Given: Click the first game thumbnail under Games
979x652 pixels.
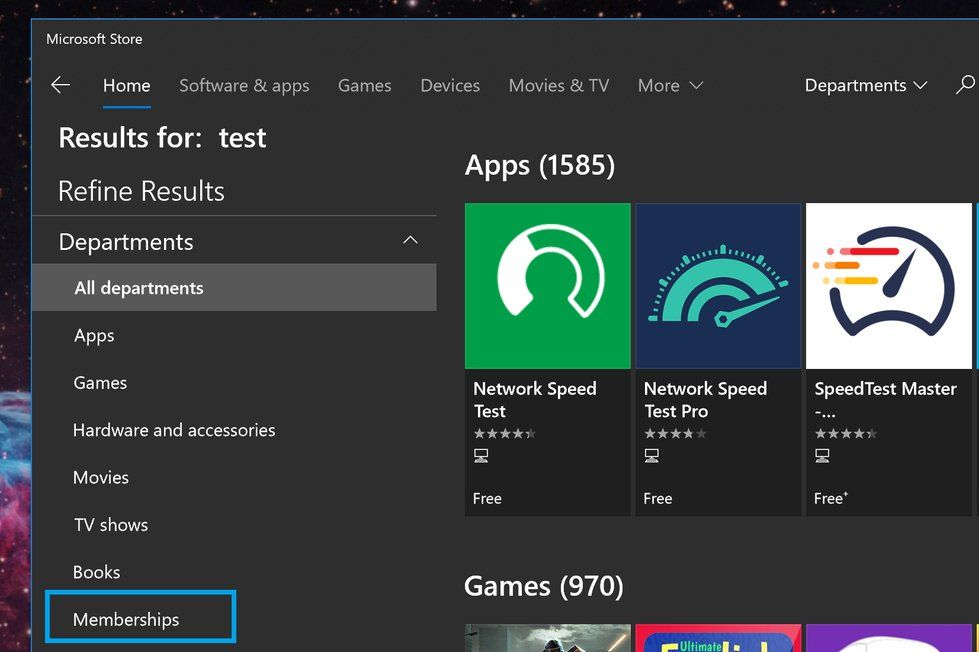Looking at the screenshot, I should coord(547,639).
